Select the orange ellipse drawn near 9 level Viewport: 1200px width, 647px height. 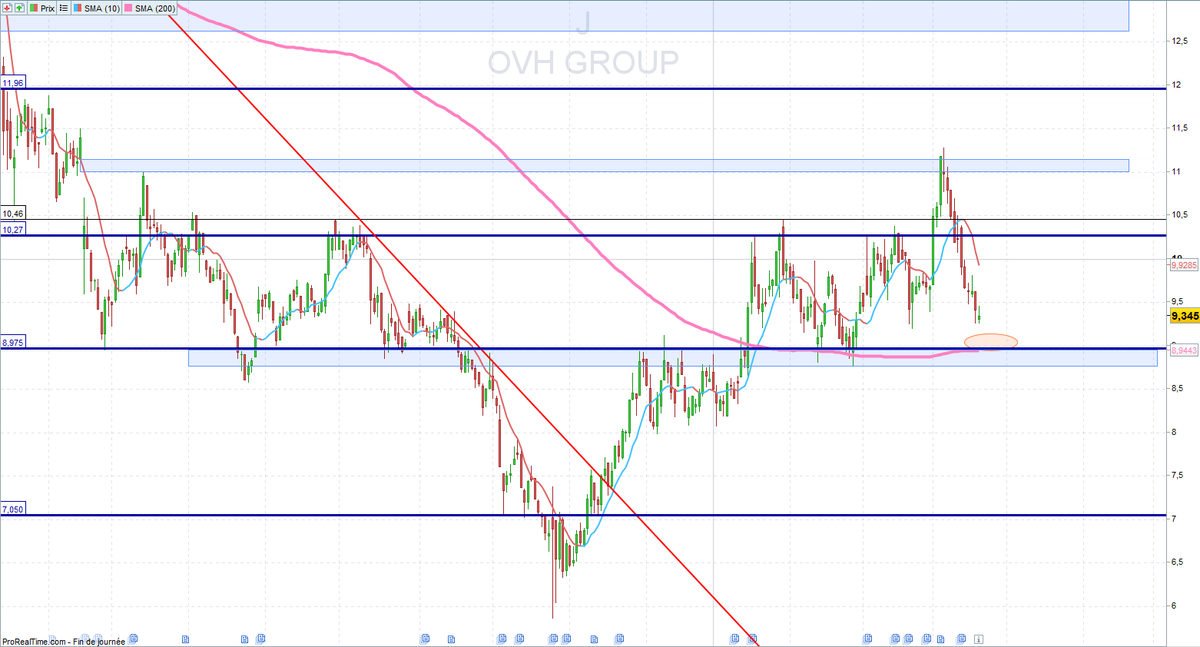(991, 342)
